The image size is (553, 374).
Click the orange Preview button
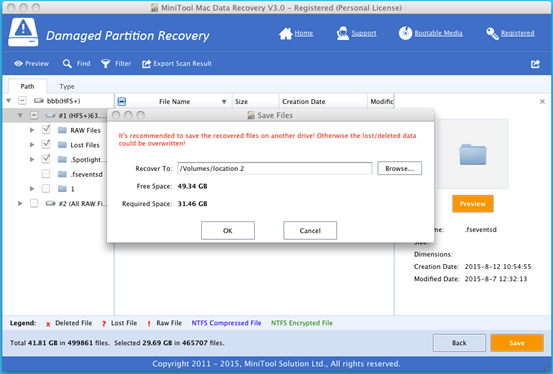pyautogui.click(x=473, y=204)
